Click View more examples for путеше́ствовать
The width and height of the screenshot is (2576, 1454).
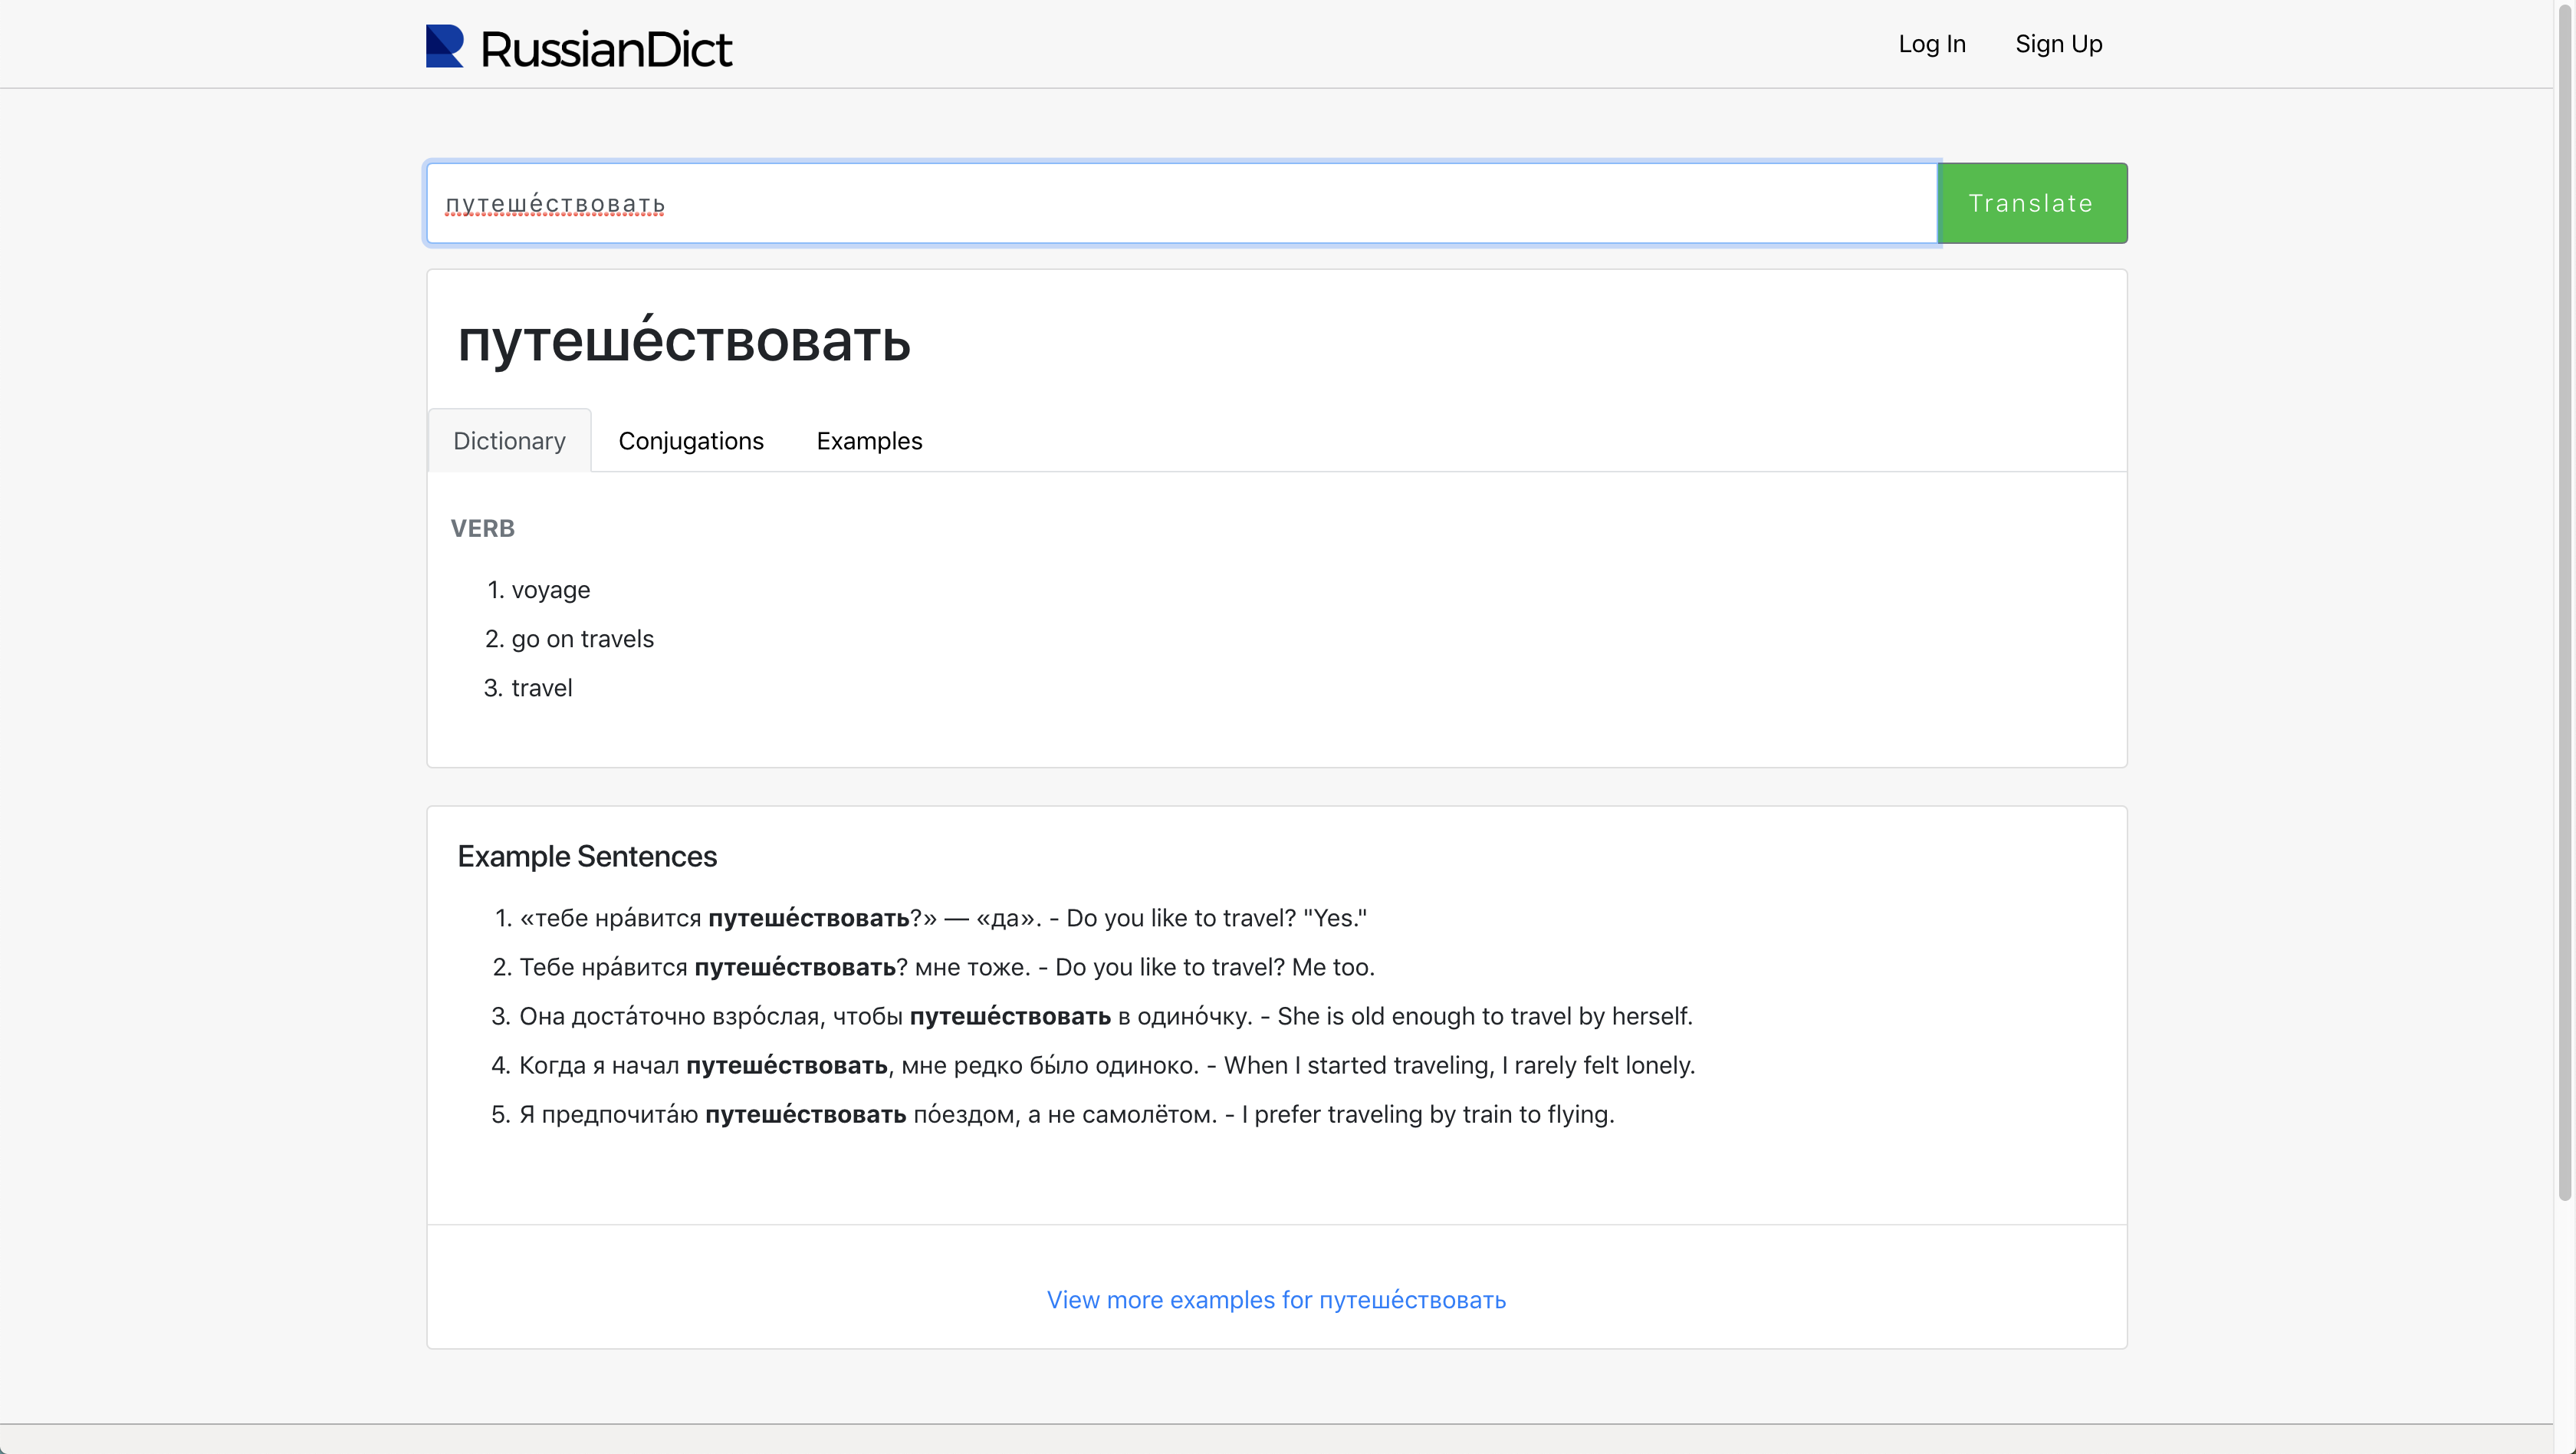click(1276, 1300)
